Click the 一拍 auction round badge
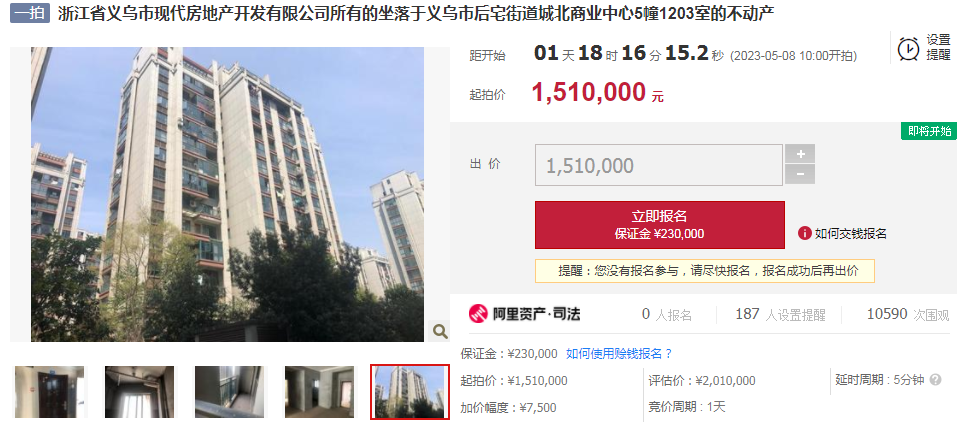The image size is (957, 437). tap(29, 13)
